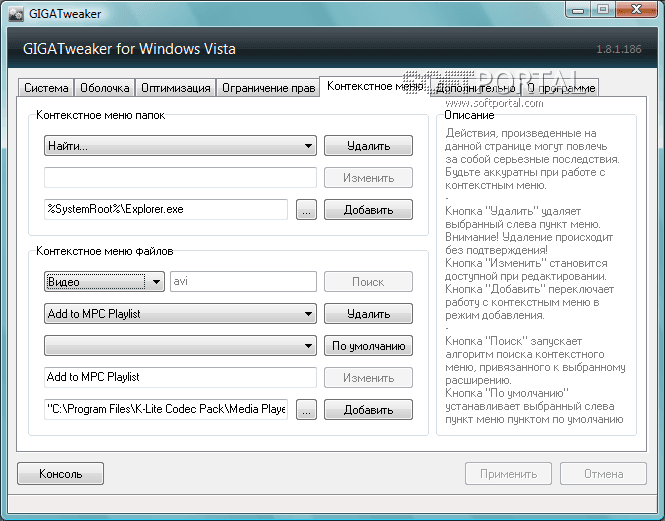
Task: Minimize the GIGATweaker window
Action: (578, 10)
